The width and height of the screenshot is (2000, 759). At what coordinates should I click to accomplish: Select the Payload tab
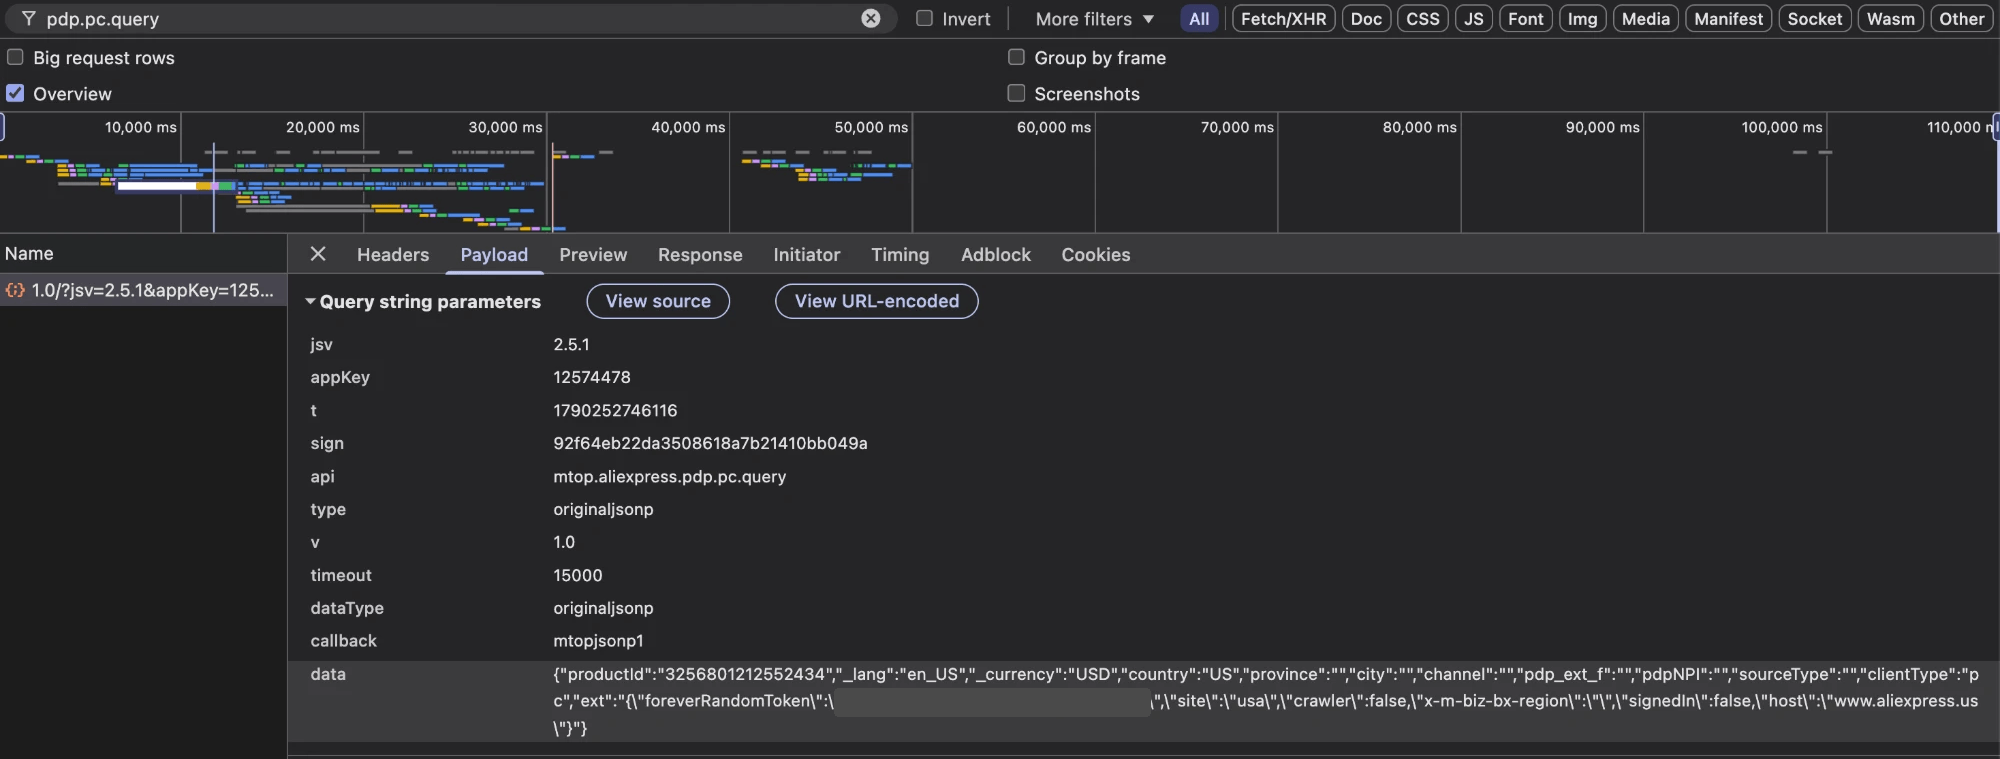click(x=494, y=255)
